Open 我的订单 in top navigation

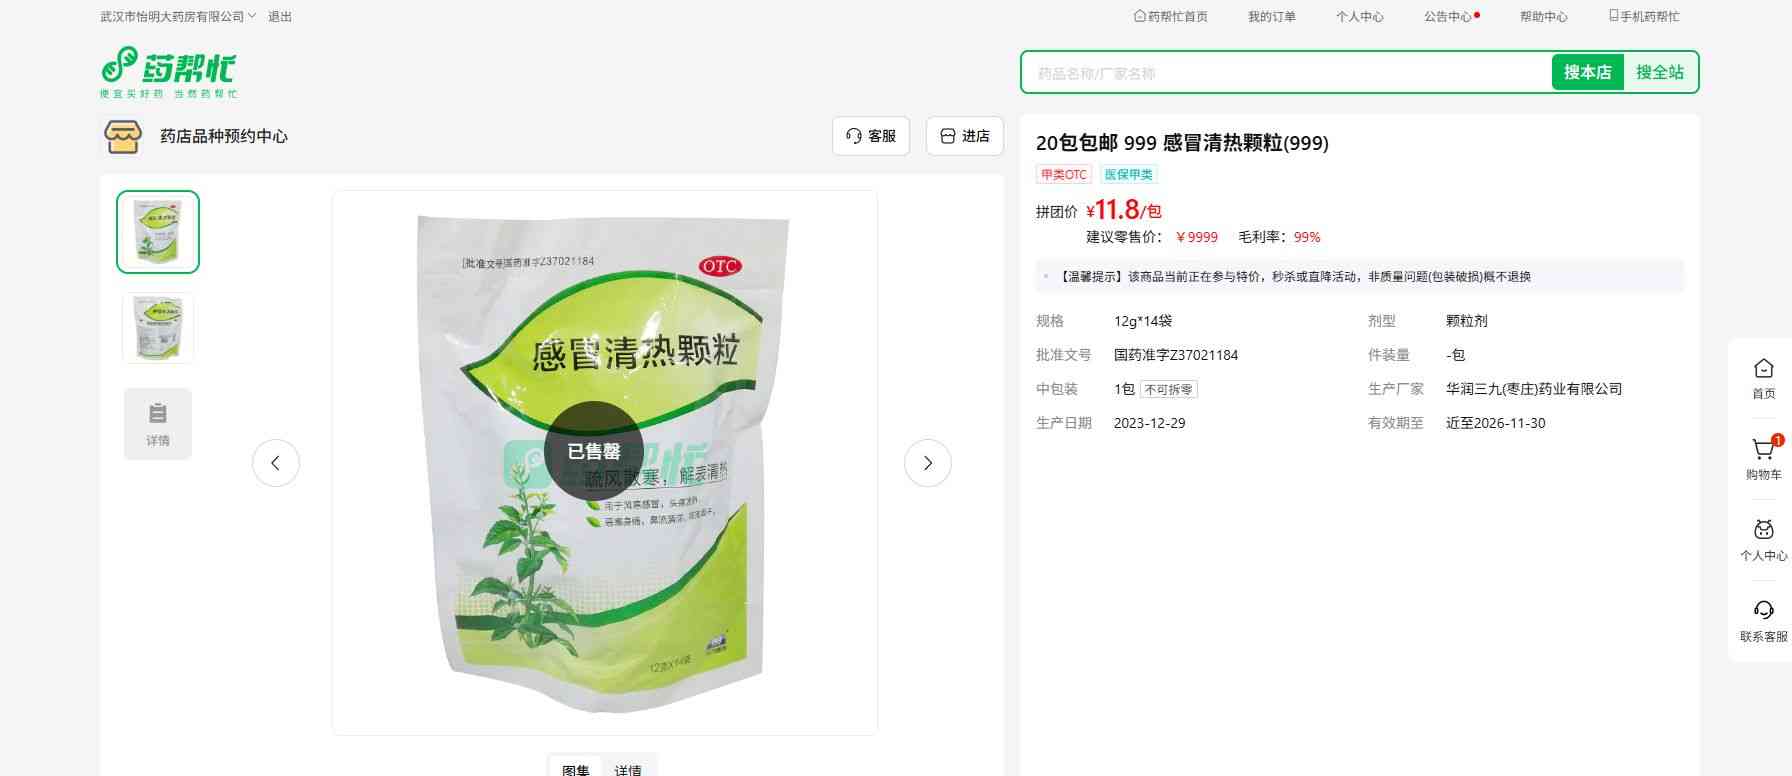tap(1272, 16)
